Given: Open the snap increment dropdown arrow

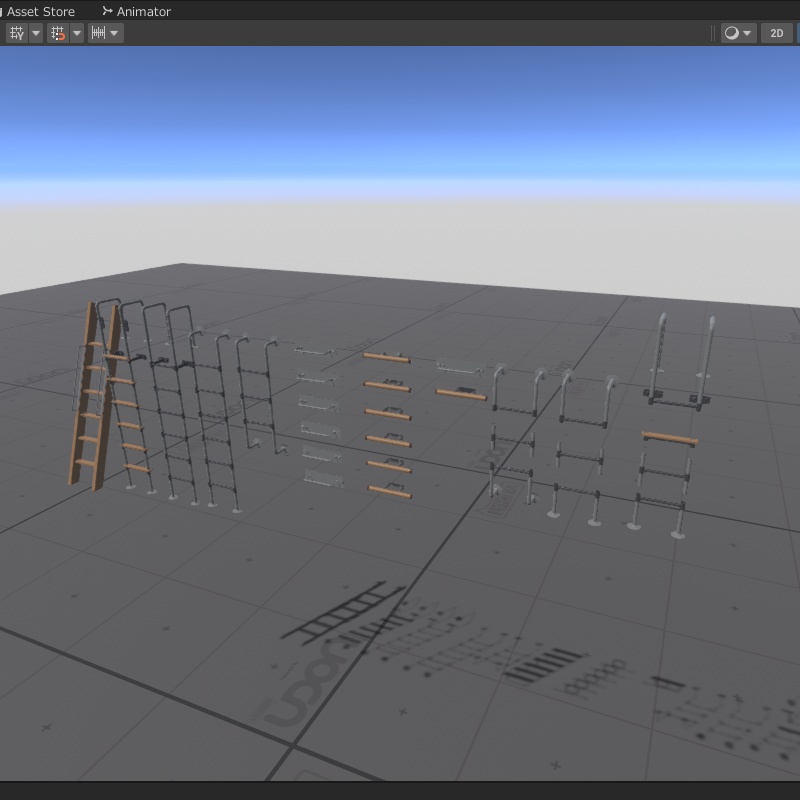Looking at the screenshot, I should point(113,33).
